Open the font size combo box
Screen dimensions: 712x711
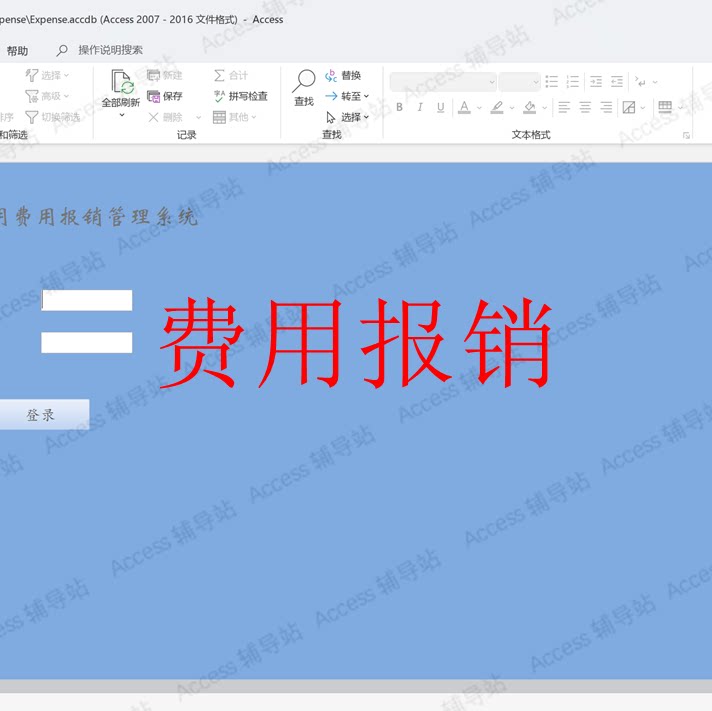pyautogui.click(x=519, y=82)
